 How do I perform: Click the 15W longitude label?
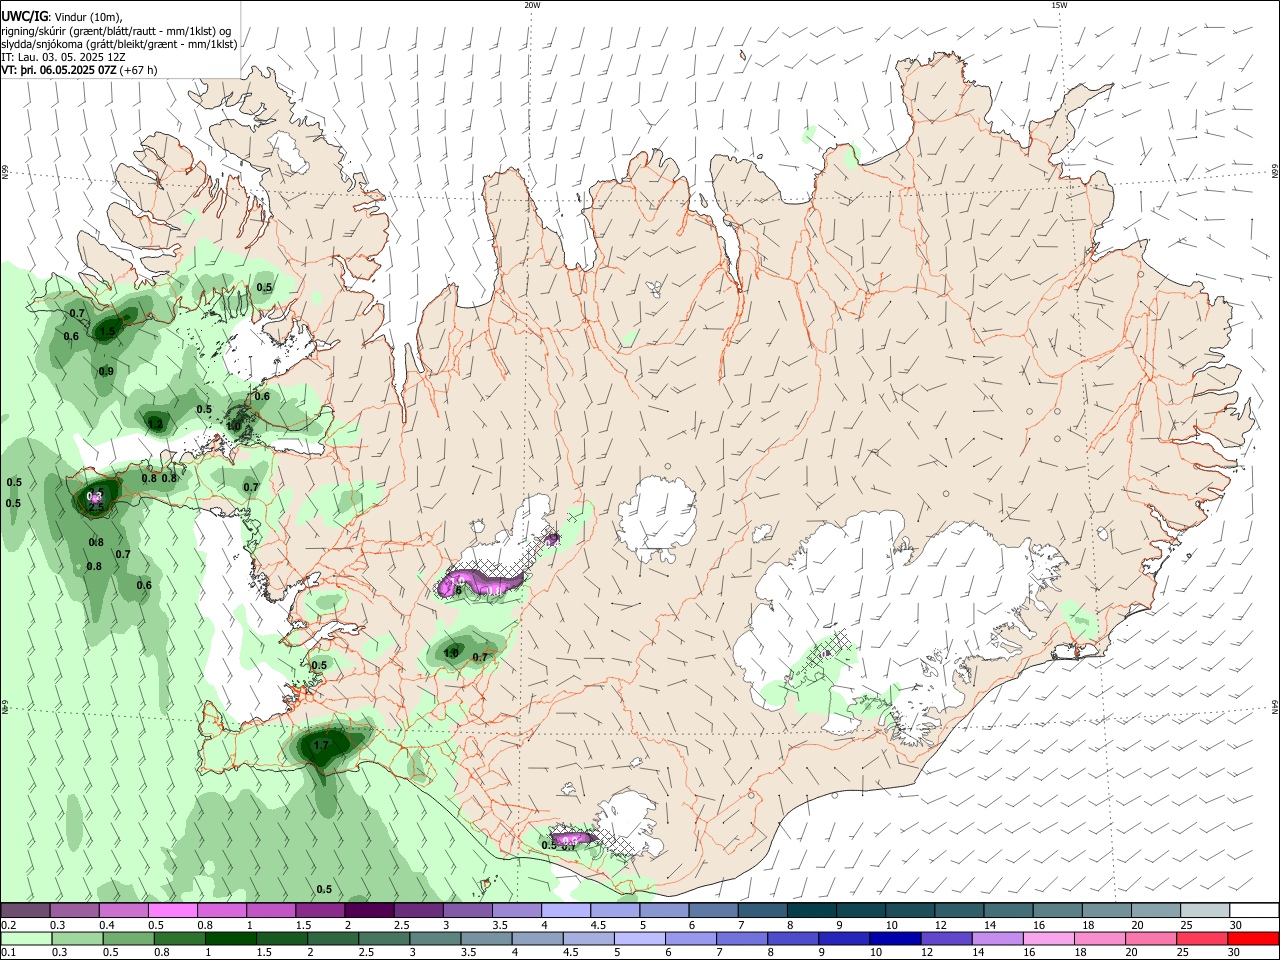click(1059, 5)
